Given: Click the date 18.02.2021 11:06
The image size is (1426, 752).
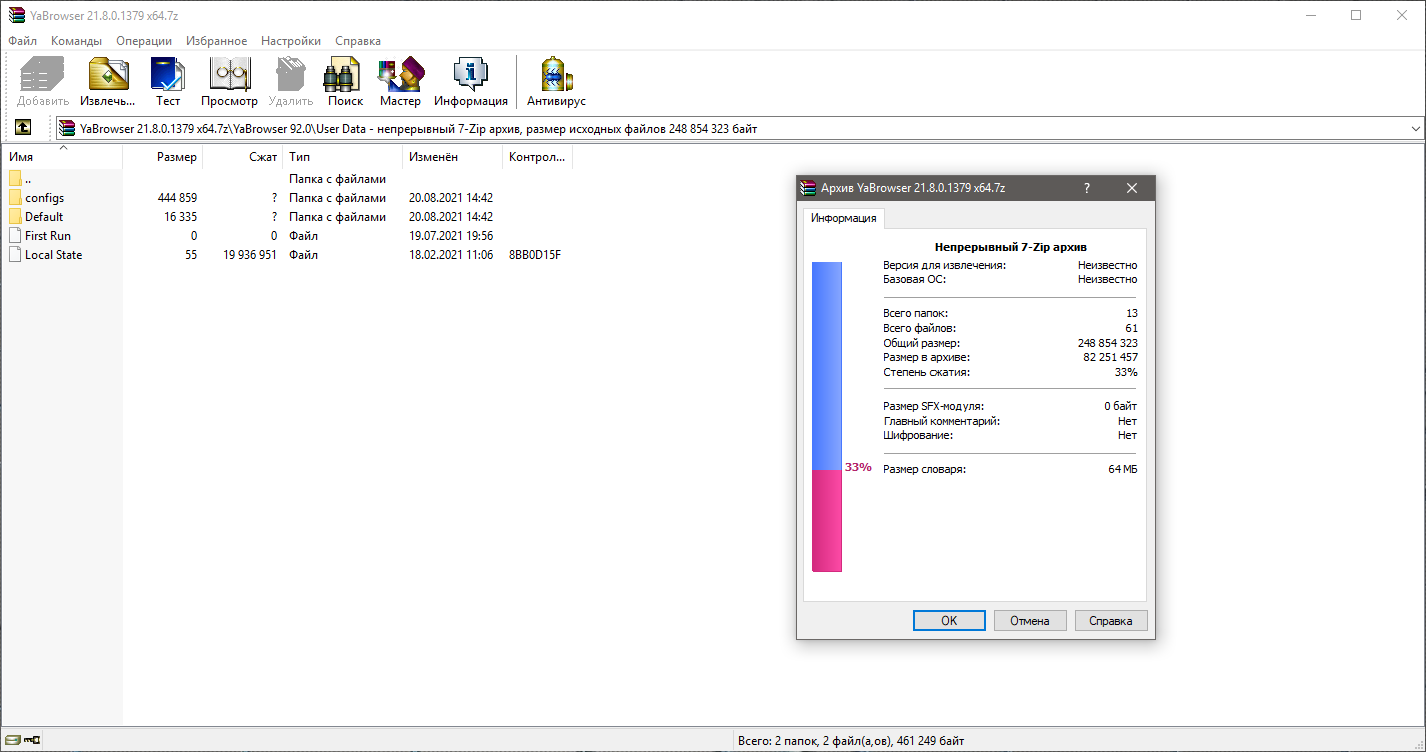Looking at the screenshot, I should pyautogui.click(x=451, y=255).
